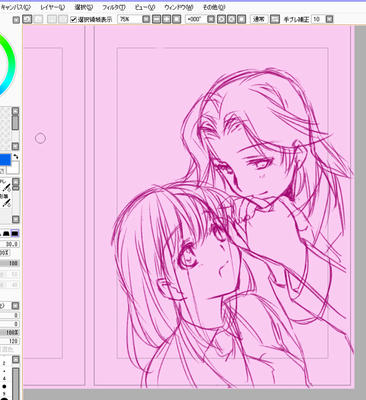The height and width of the screenshot is (400, 366).
Task: Click the tool tray scroll-down button
Action: [16, 219]
